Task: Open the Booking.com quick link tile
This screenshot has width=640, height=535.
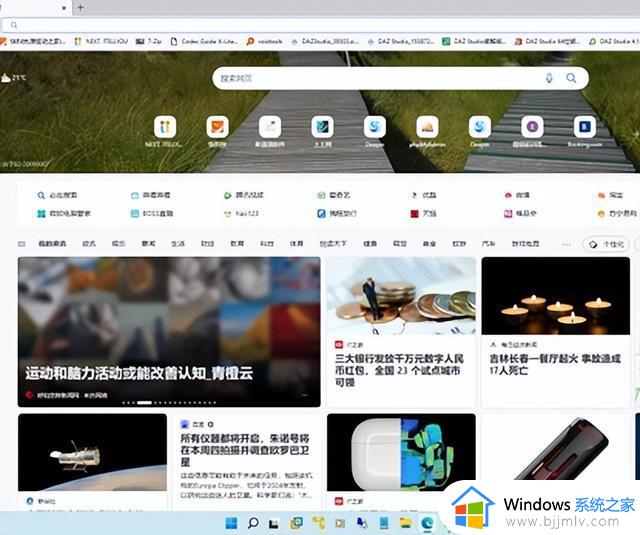Action: point(584,127)
